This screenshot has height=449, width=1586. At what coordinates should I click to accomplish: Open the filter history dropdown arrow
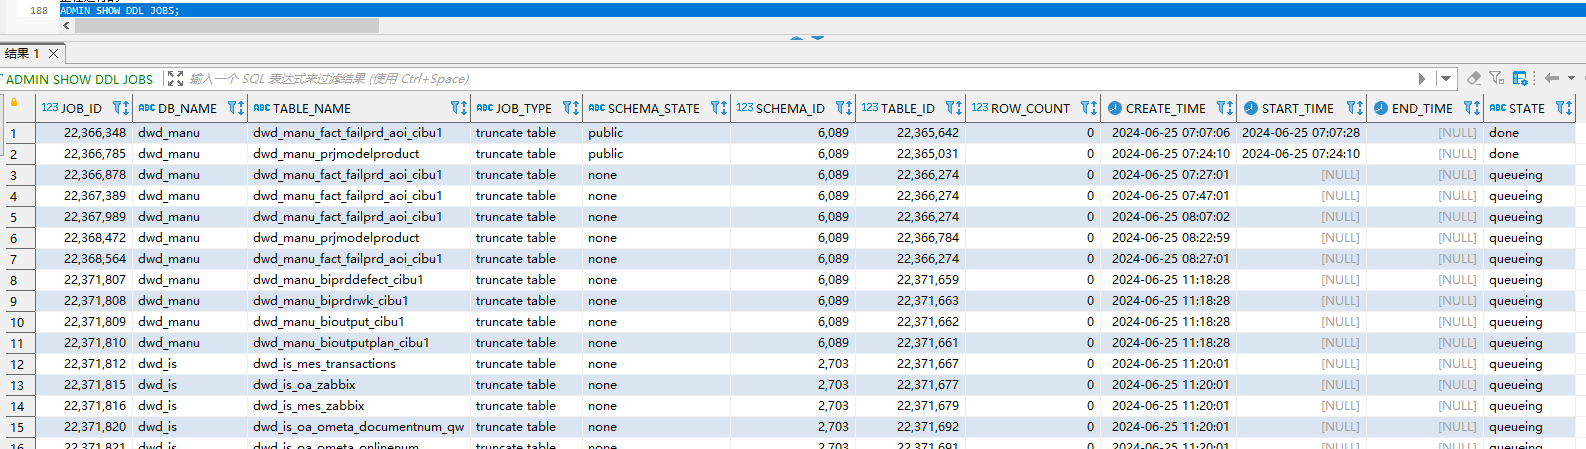1446,79
